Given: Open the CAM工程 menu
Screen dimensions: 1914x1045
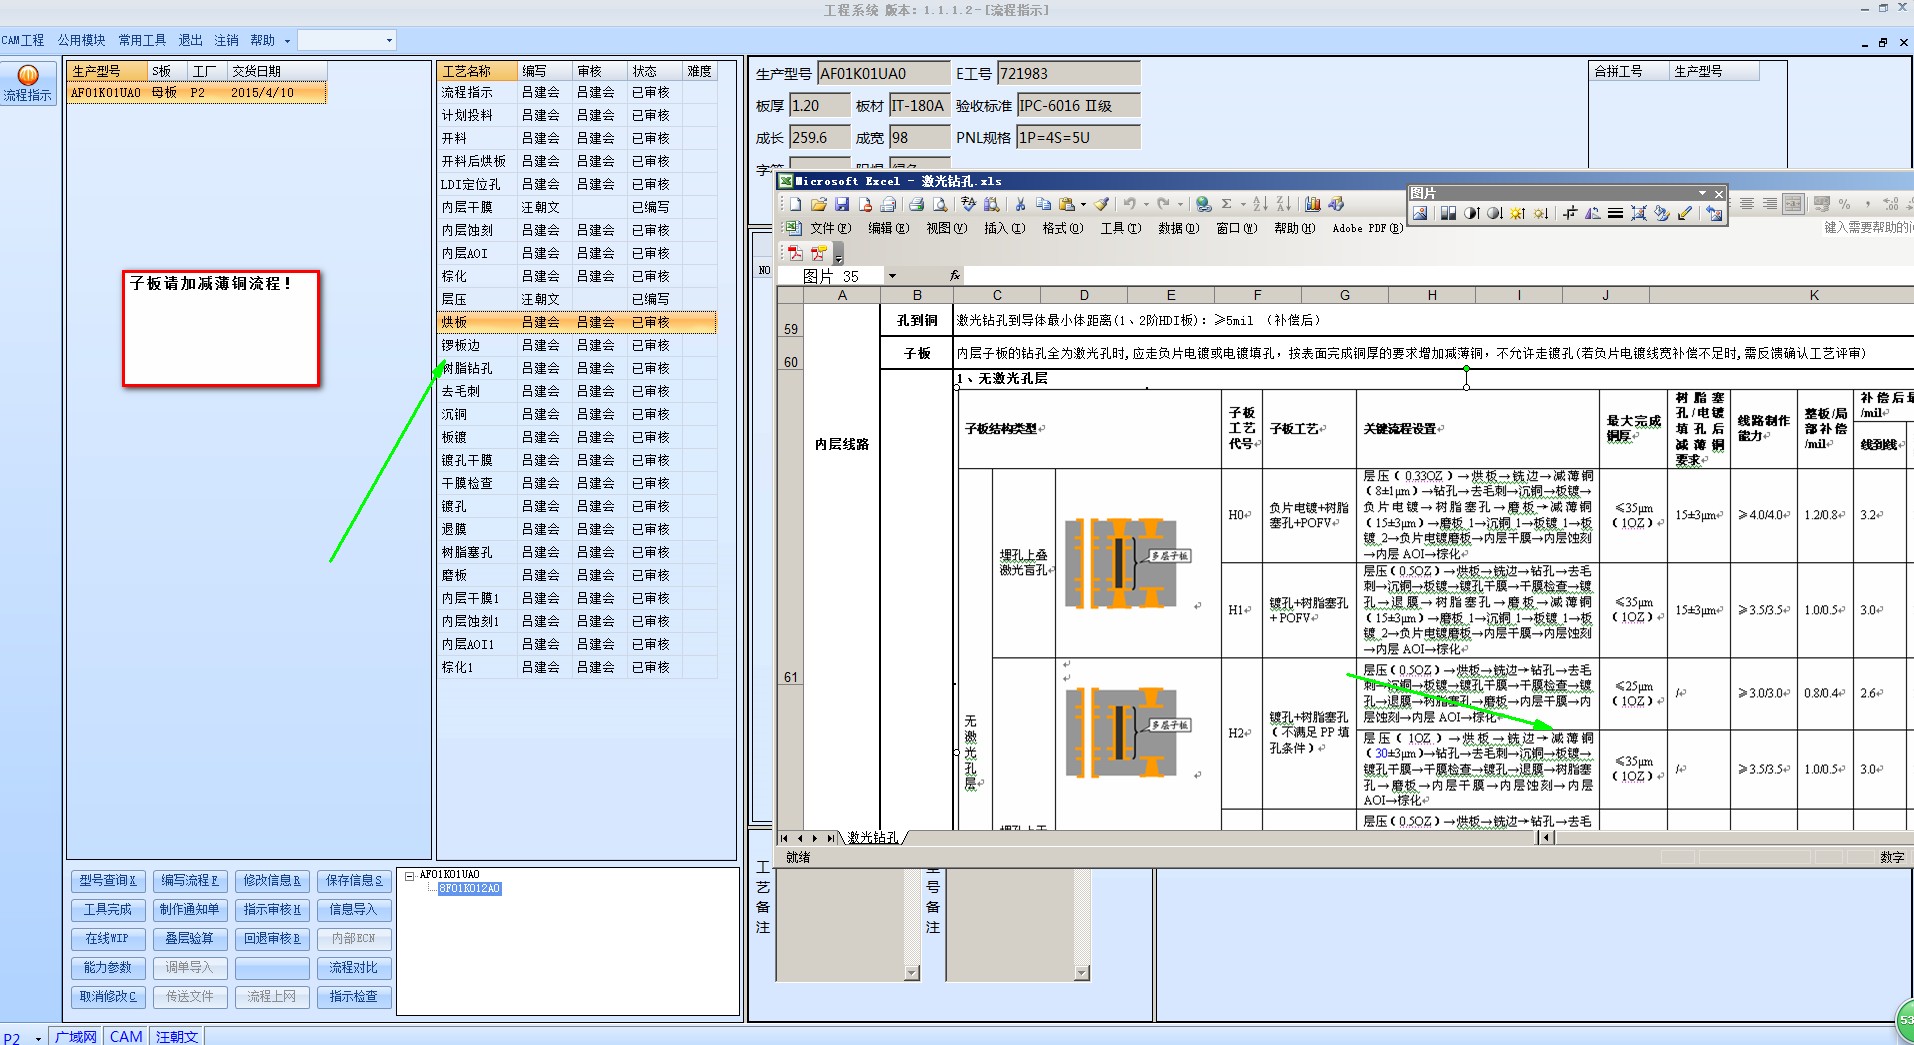Looking at the screenshot, I should [x=23, y=40].
